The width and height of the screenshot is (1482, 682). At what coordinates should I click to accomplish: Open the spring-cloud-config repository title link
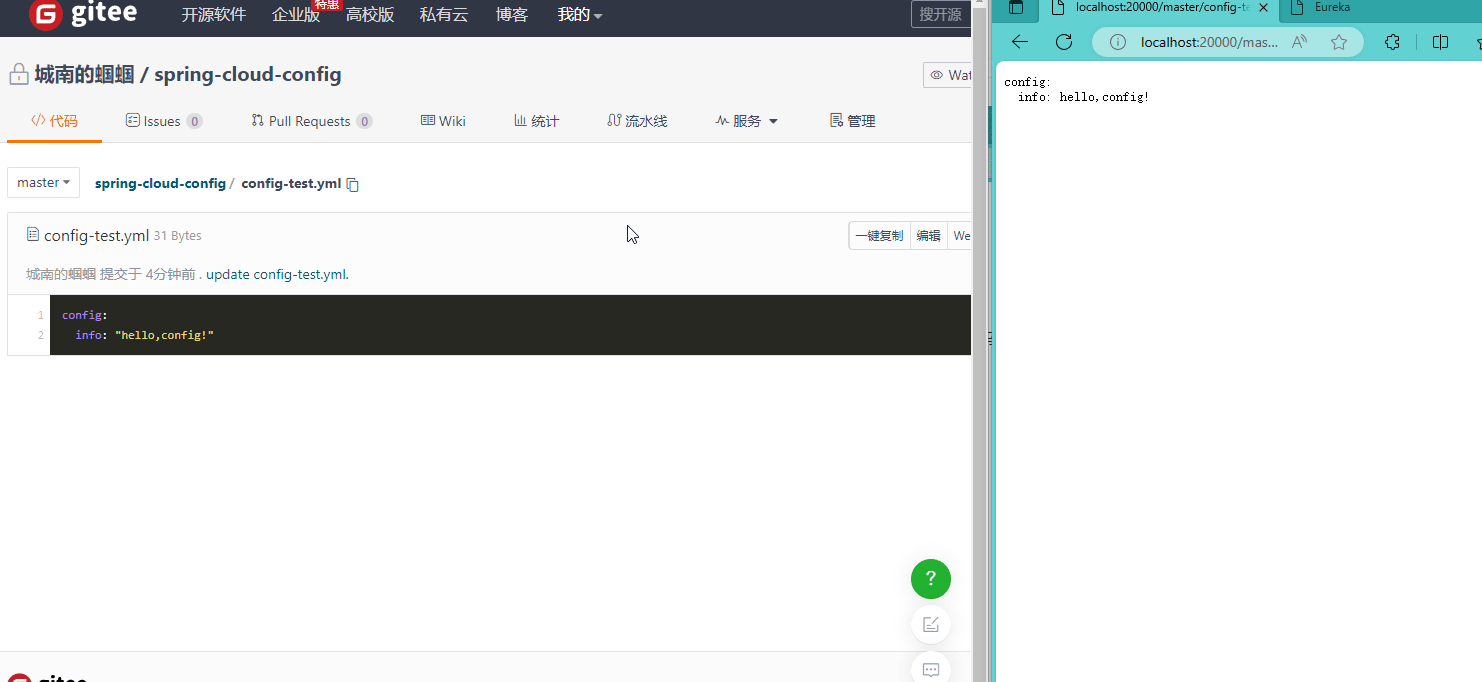[x=248, y=74]
